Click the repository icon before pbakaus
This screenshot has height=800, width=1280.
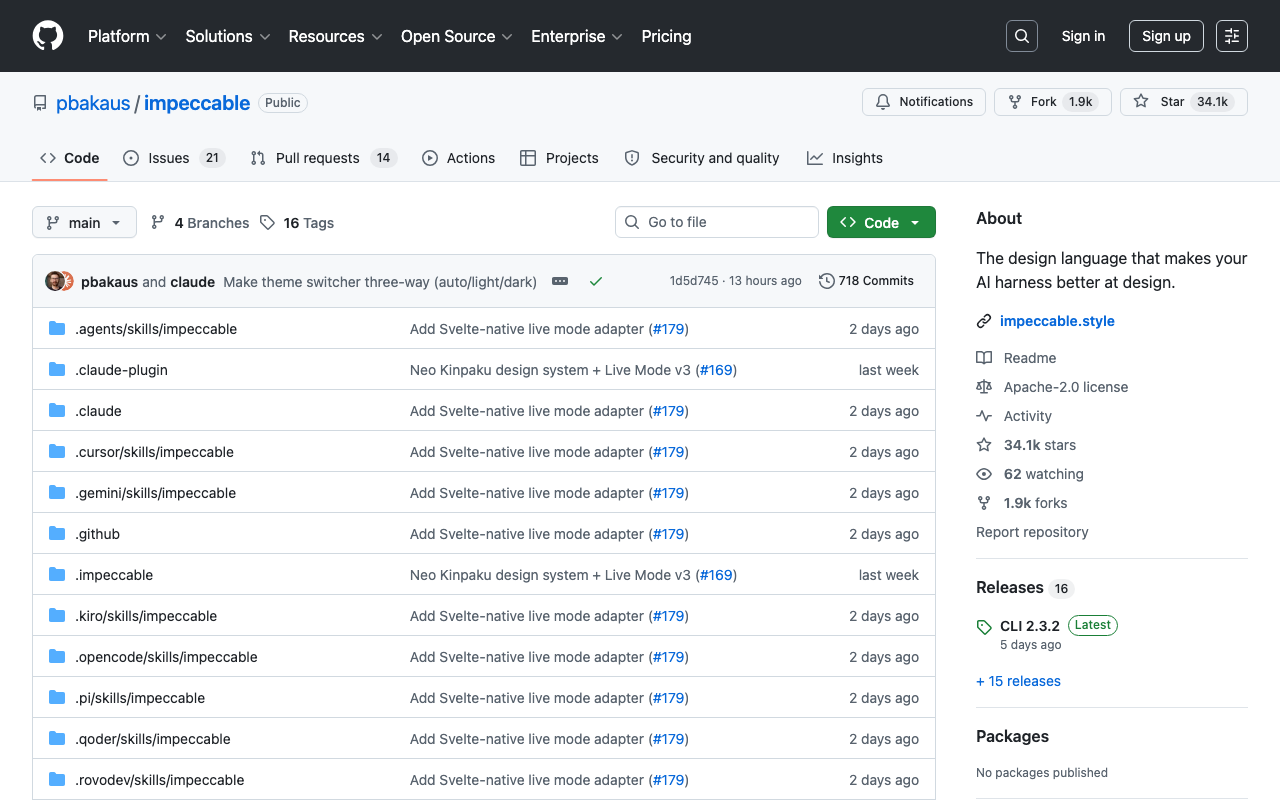[40, 103]
